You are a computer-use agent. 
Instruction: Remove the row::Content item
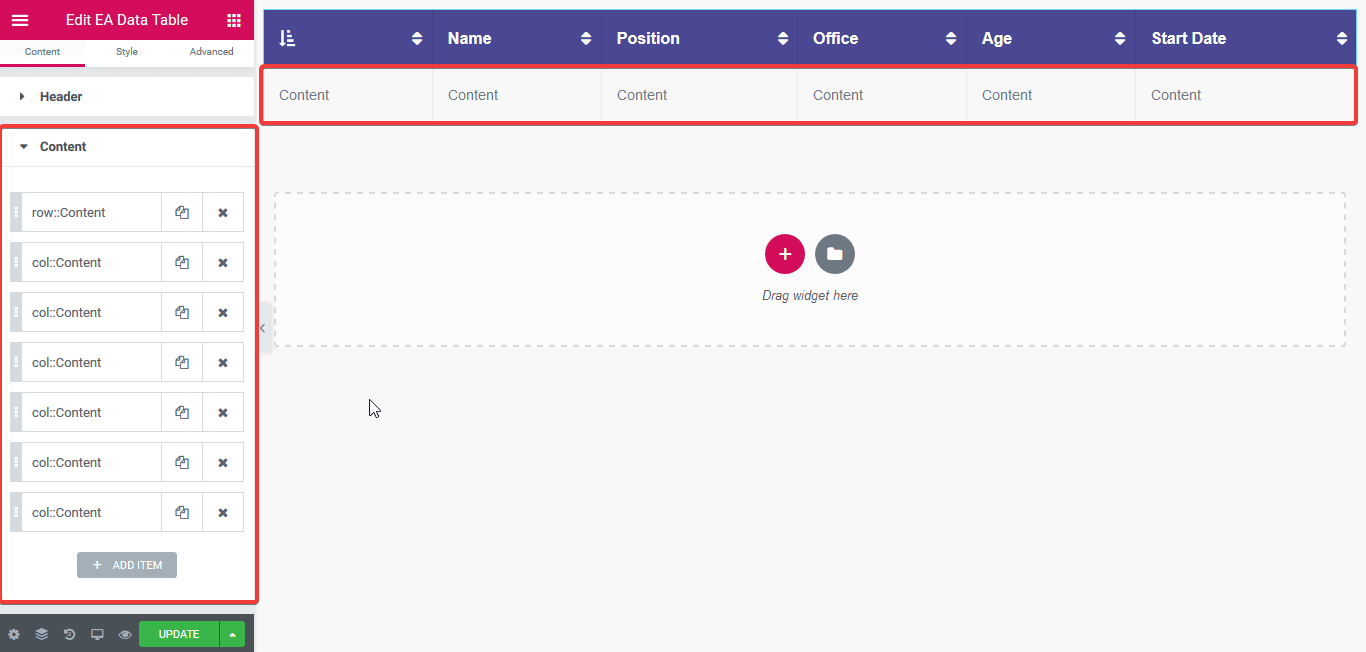[223, 213]
